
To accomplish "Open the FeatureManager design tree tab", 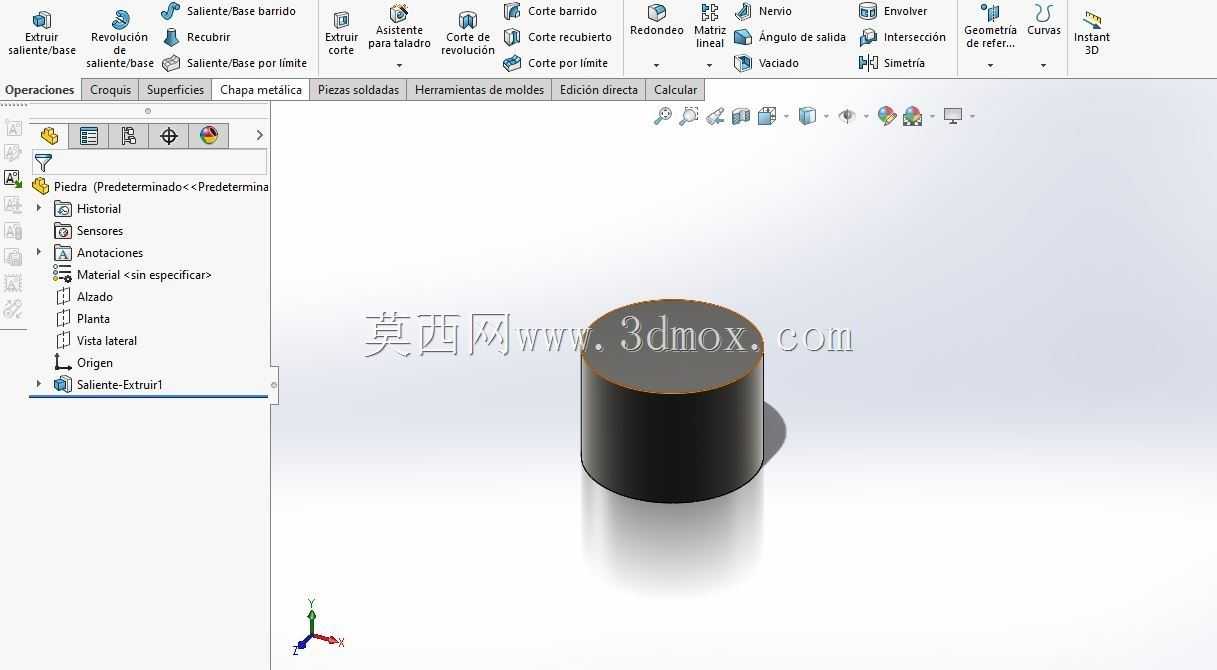I will [49, 136].
